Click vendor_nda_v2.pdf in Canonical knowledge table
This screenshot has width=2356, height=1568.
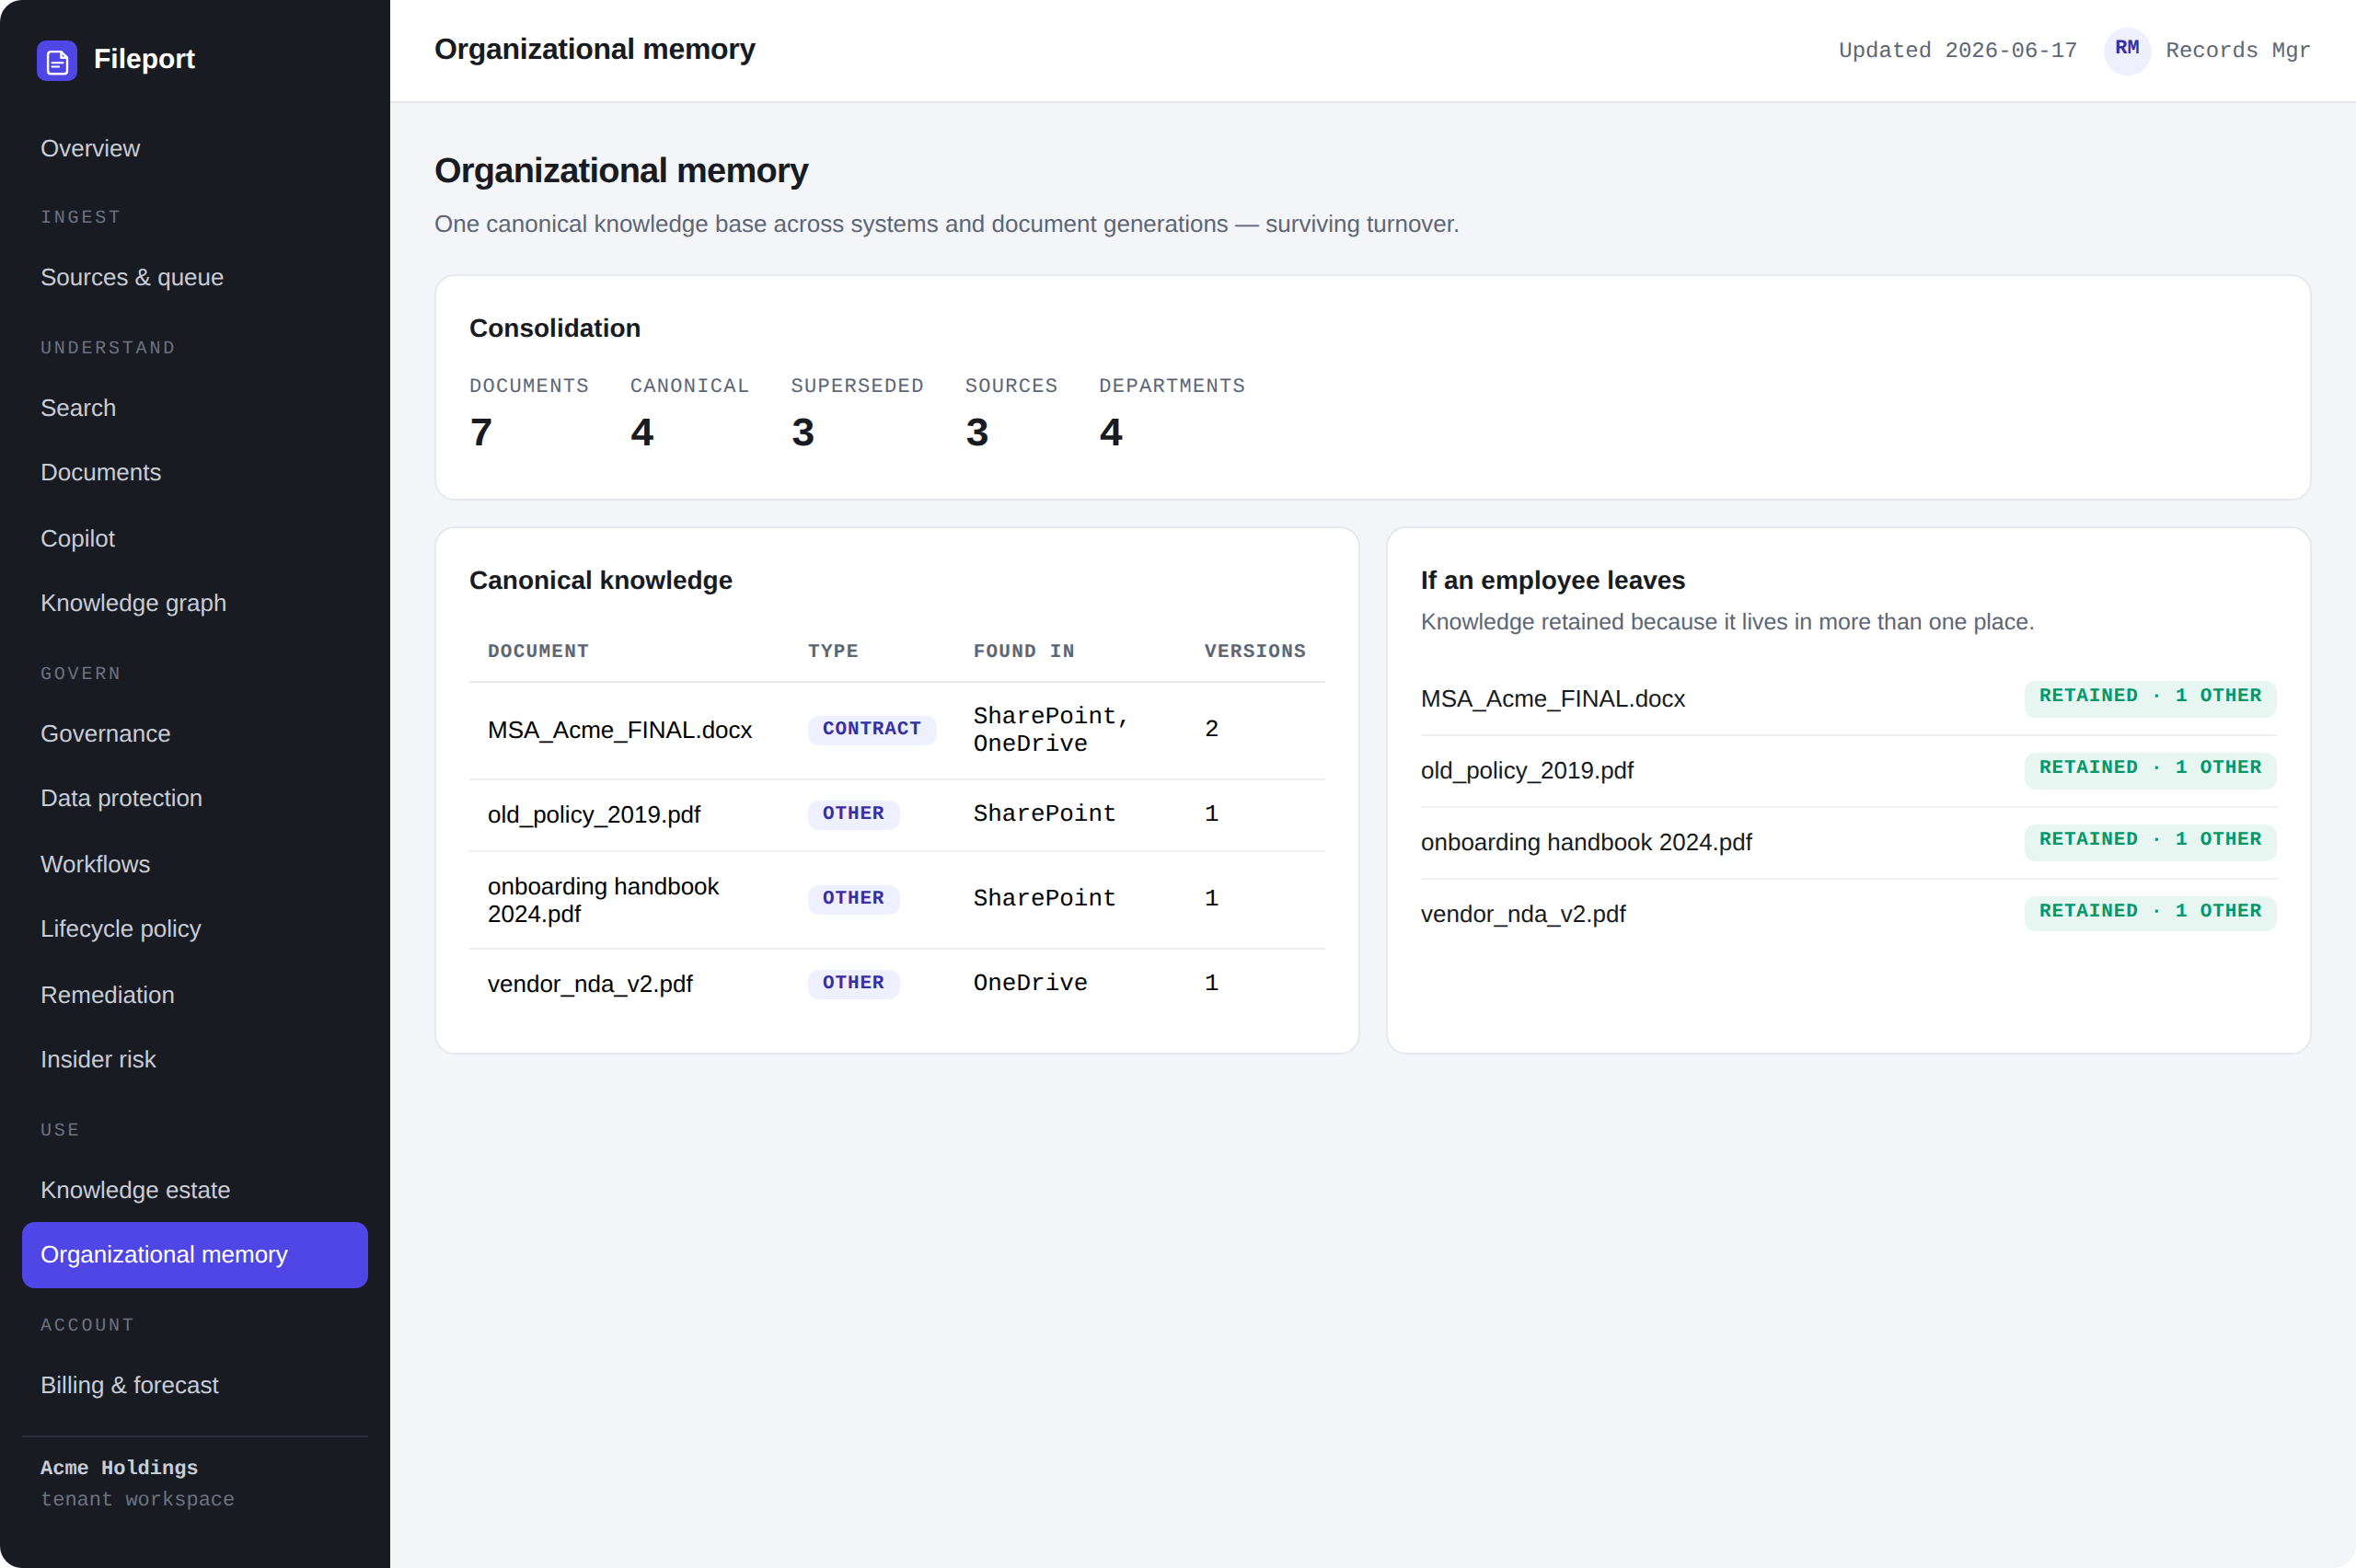tap(590, 984)
